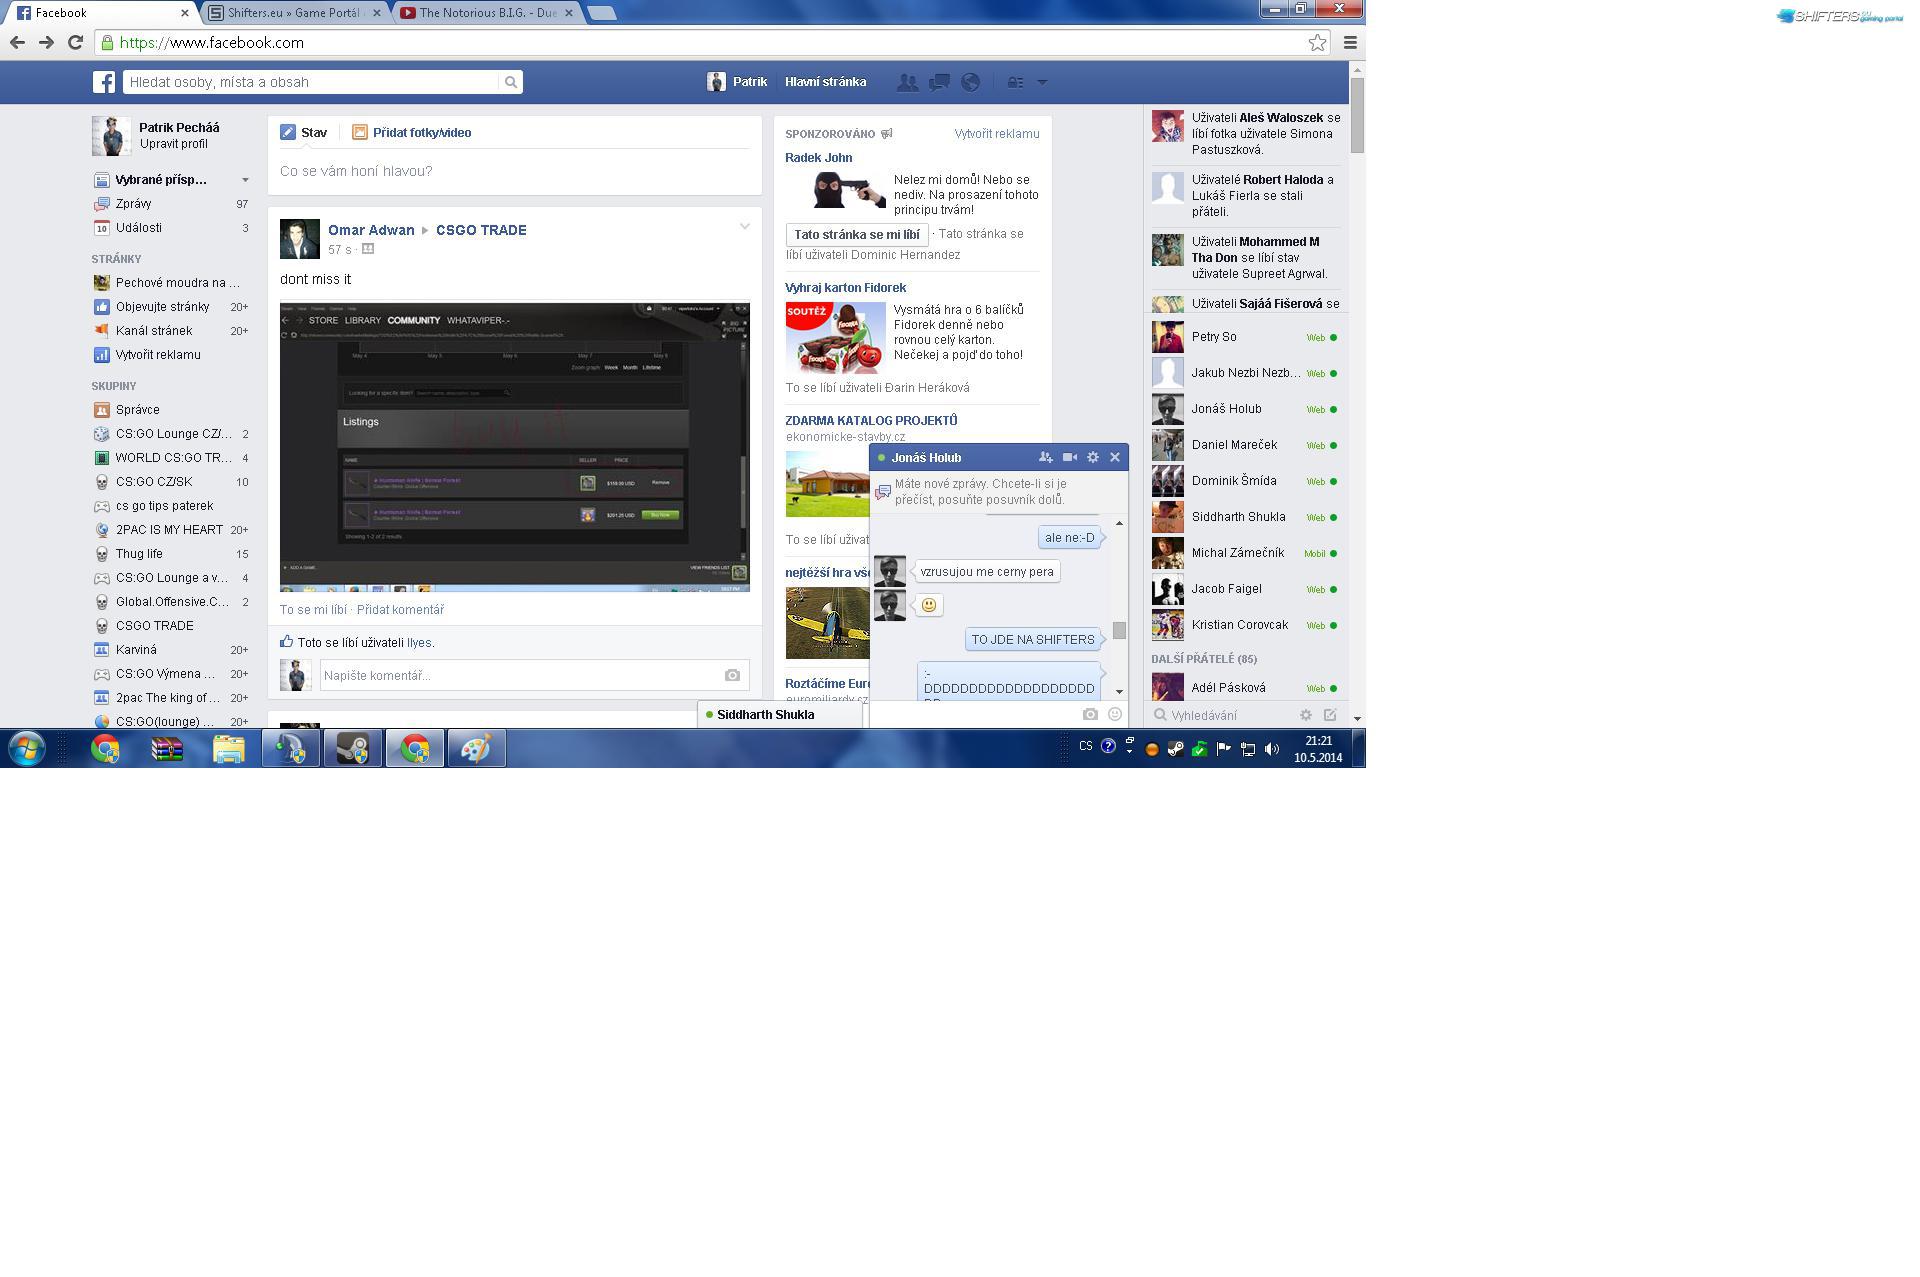Open chat with Dominik Šmída in sidebar

click(x=1245, y=481)
